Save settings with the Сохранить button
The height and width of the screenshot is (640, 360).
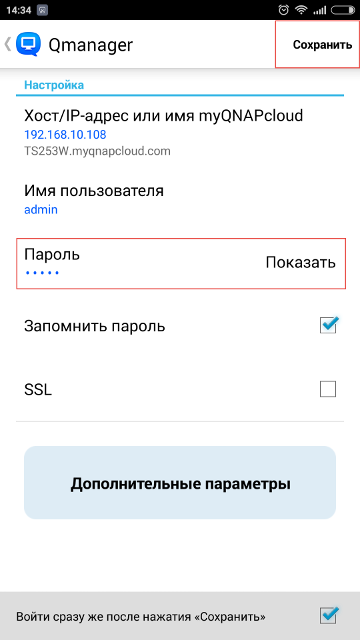[x=322, y=44]
